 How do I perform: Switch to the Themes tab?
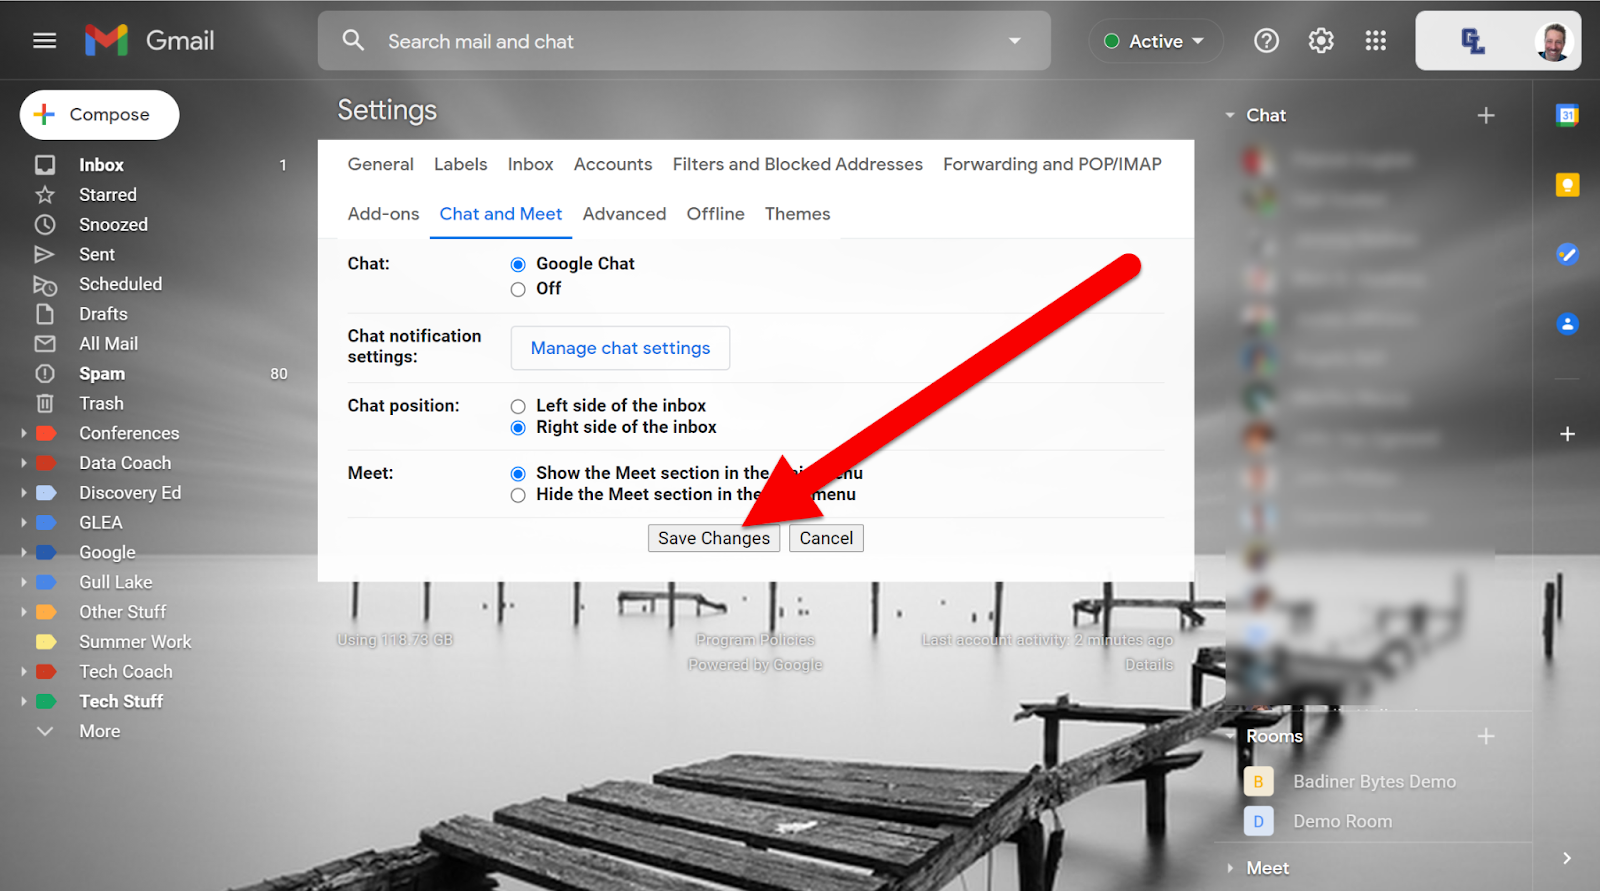tap(798, 214)
